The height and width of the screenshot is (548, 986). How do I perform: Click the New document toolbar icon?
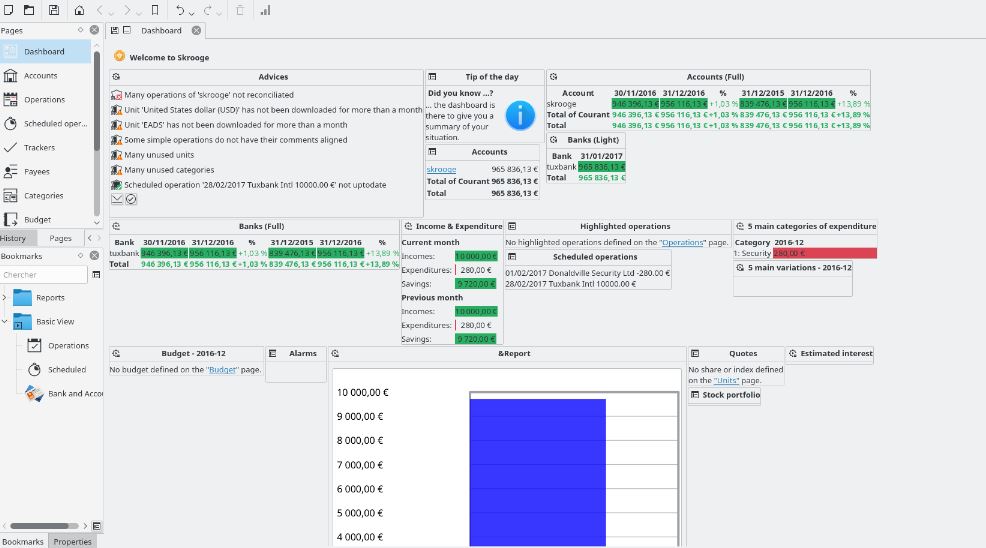[9, 10]
